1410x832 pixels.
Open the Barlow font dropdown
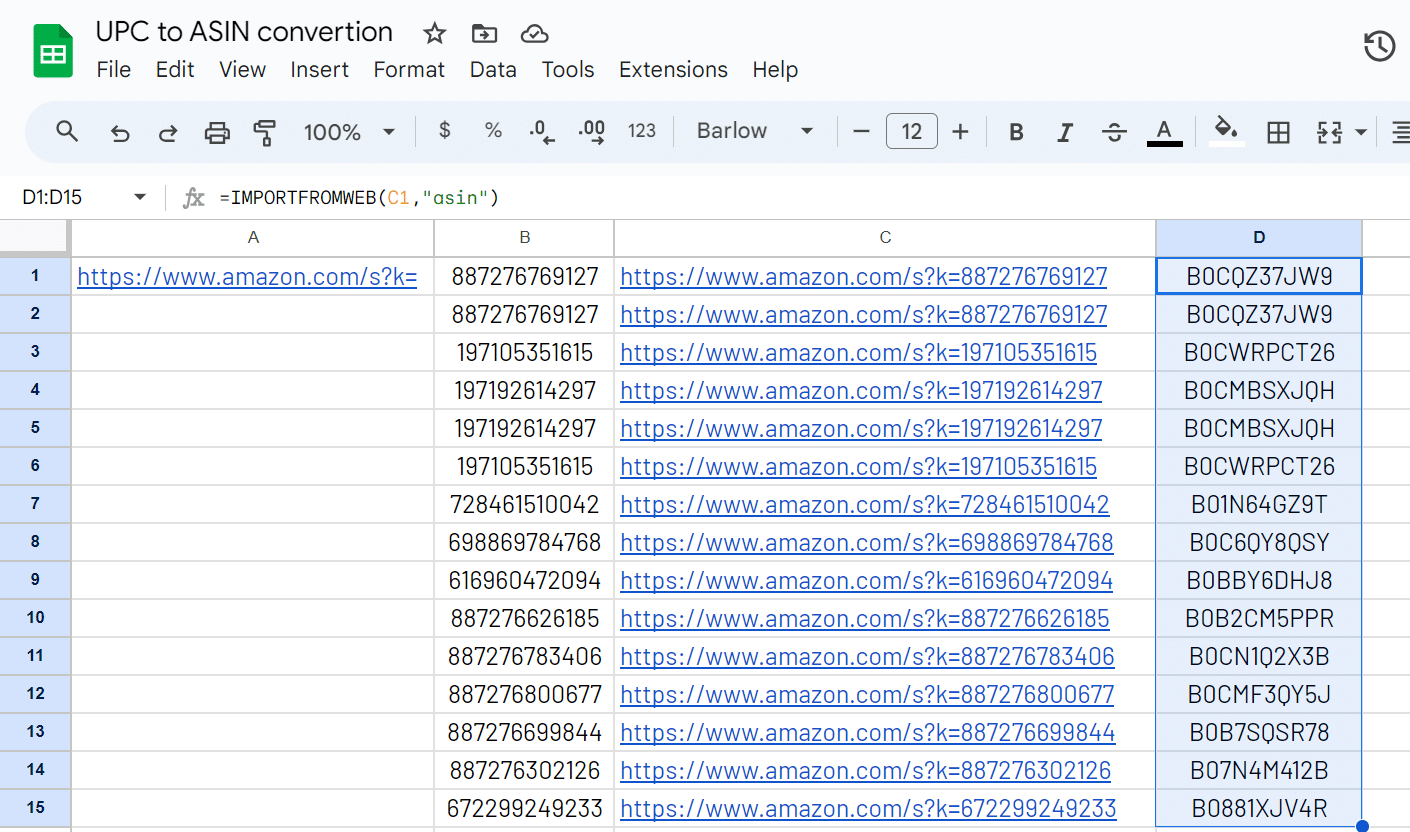(755, 131)
